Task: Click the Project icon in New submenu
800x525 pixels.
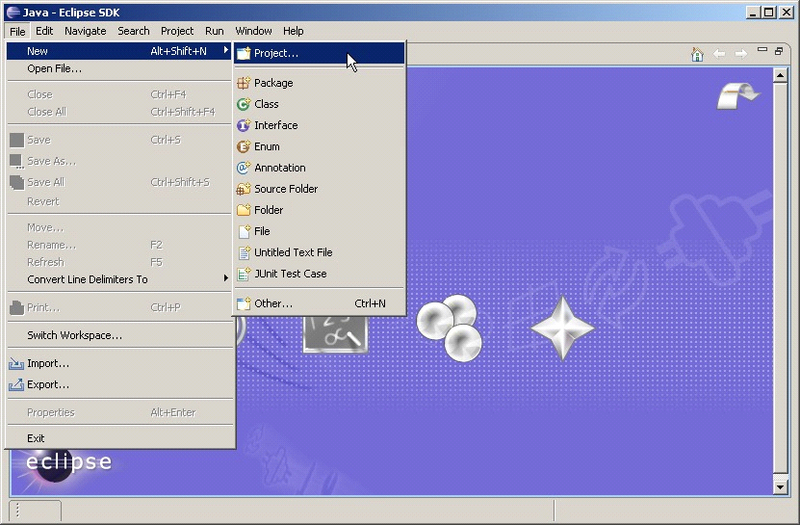Action: coord(244,53)
